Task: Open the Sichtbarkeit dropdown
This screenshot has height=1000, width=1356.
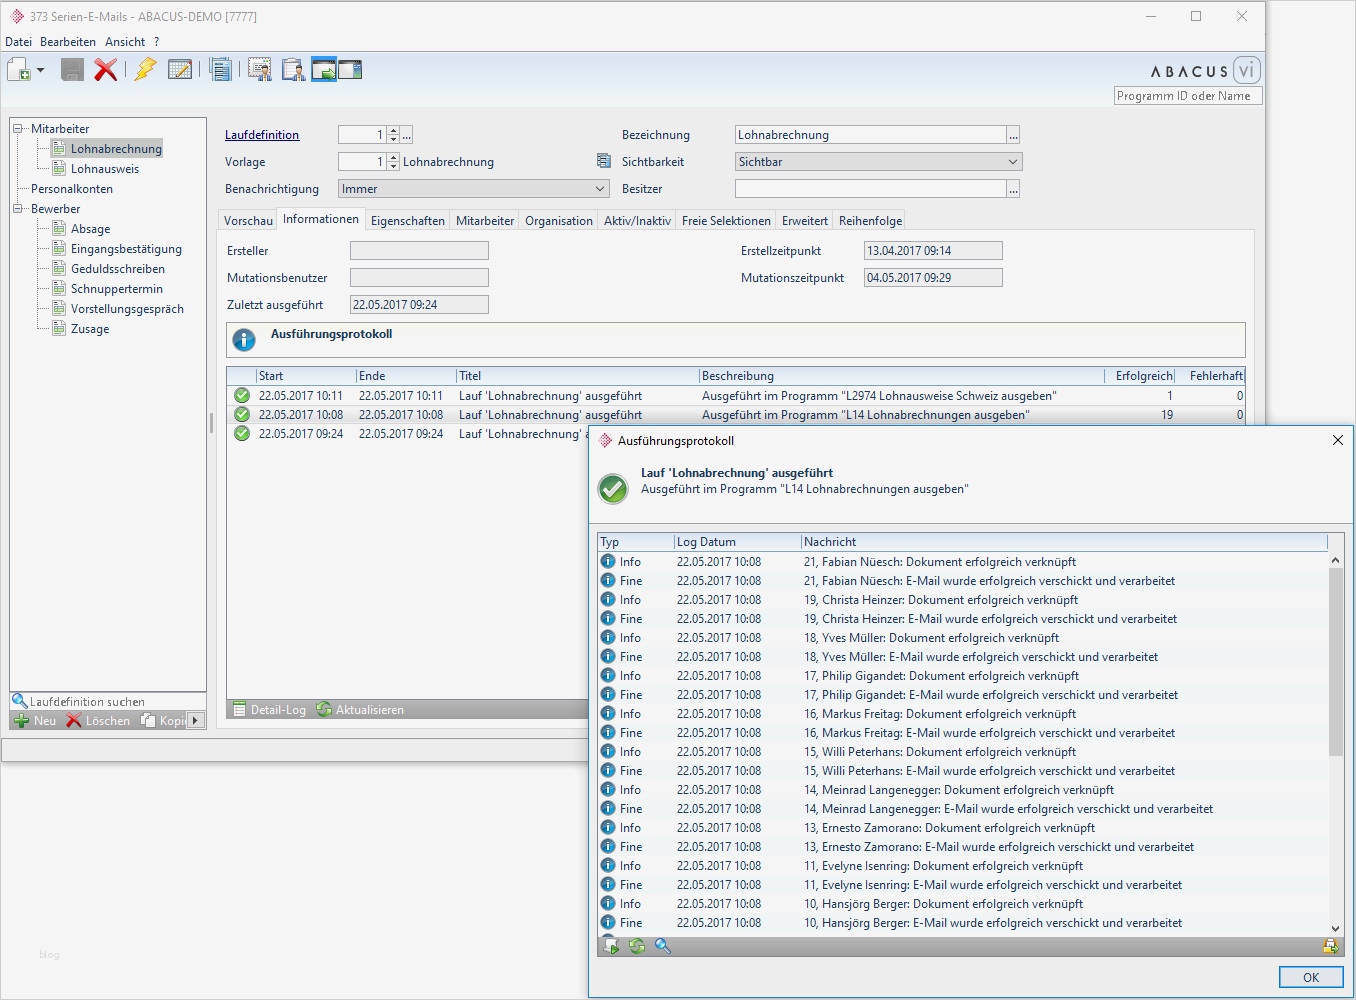Action: pyautogui.click(x=1012, y=162)
